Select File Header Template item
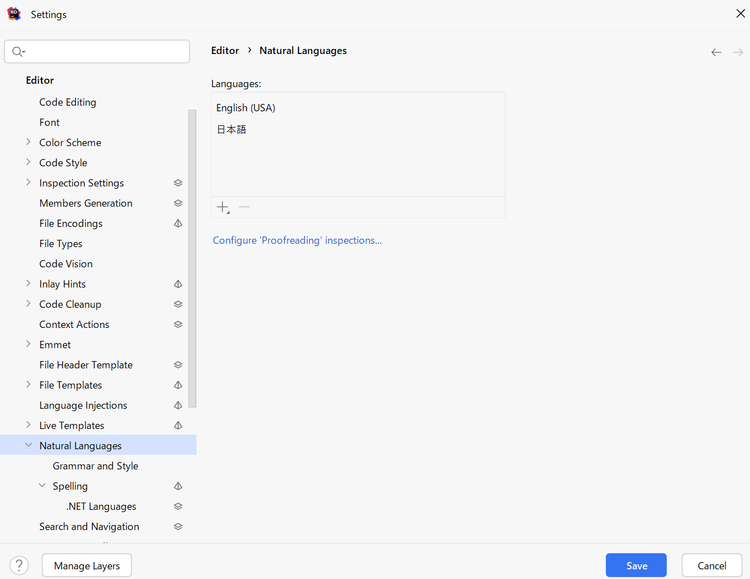 point(86,365)
